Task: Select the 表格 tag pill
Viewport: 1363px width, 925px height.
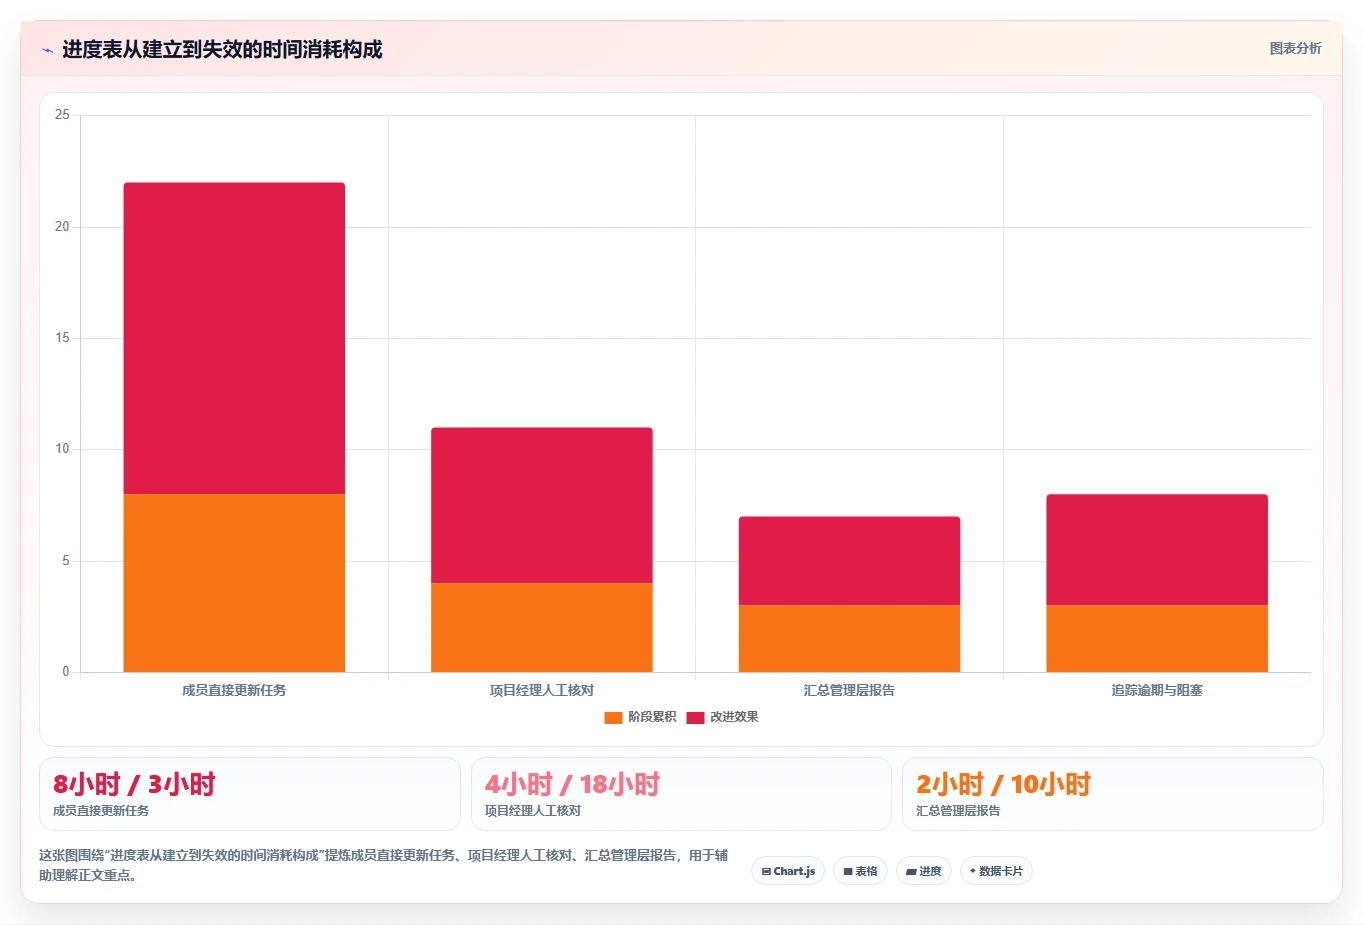Action: (860, 871)
